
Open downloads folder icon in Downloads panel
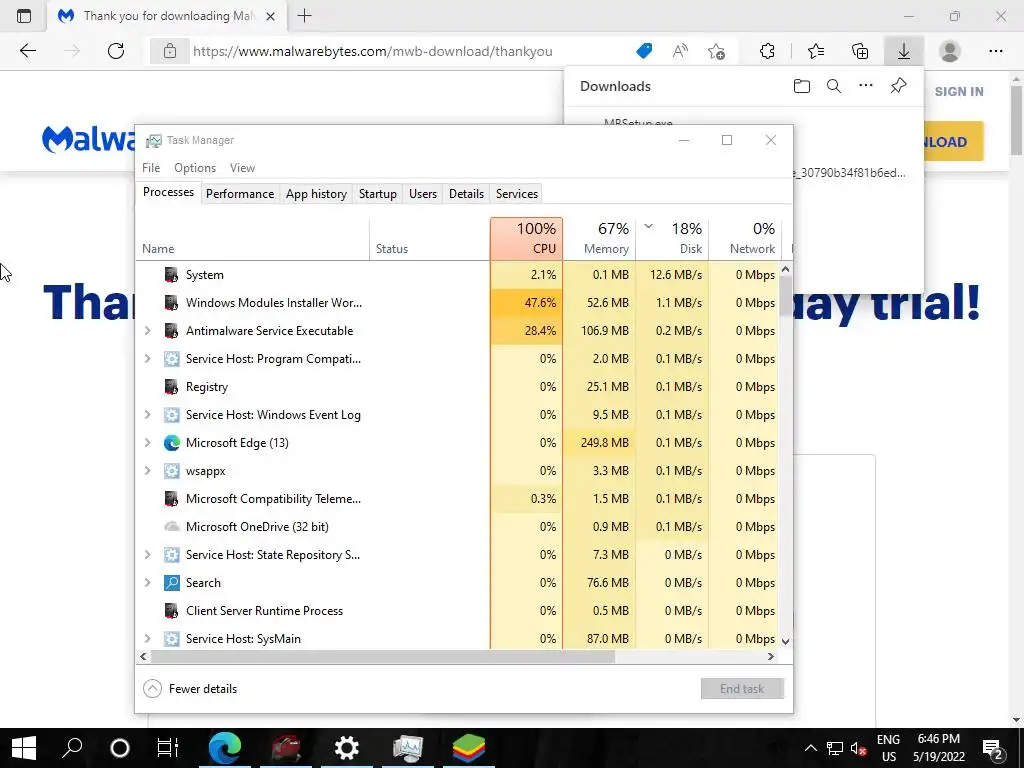coord(802,86)
